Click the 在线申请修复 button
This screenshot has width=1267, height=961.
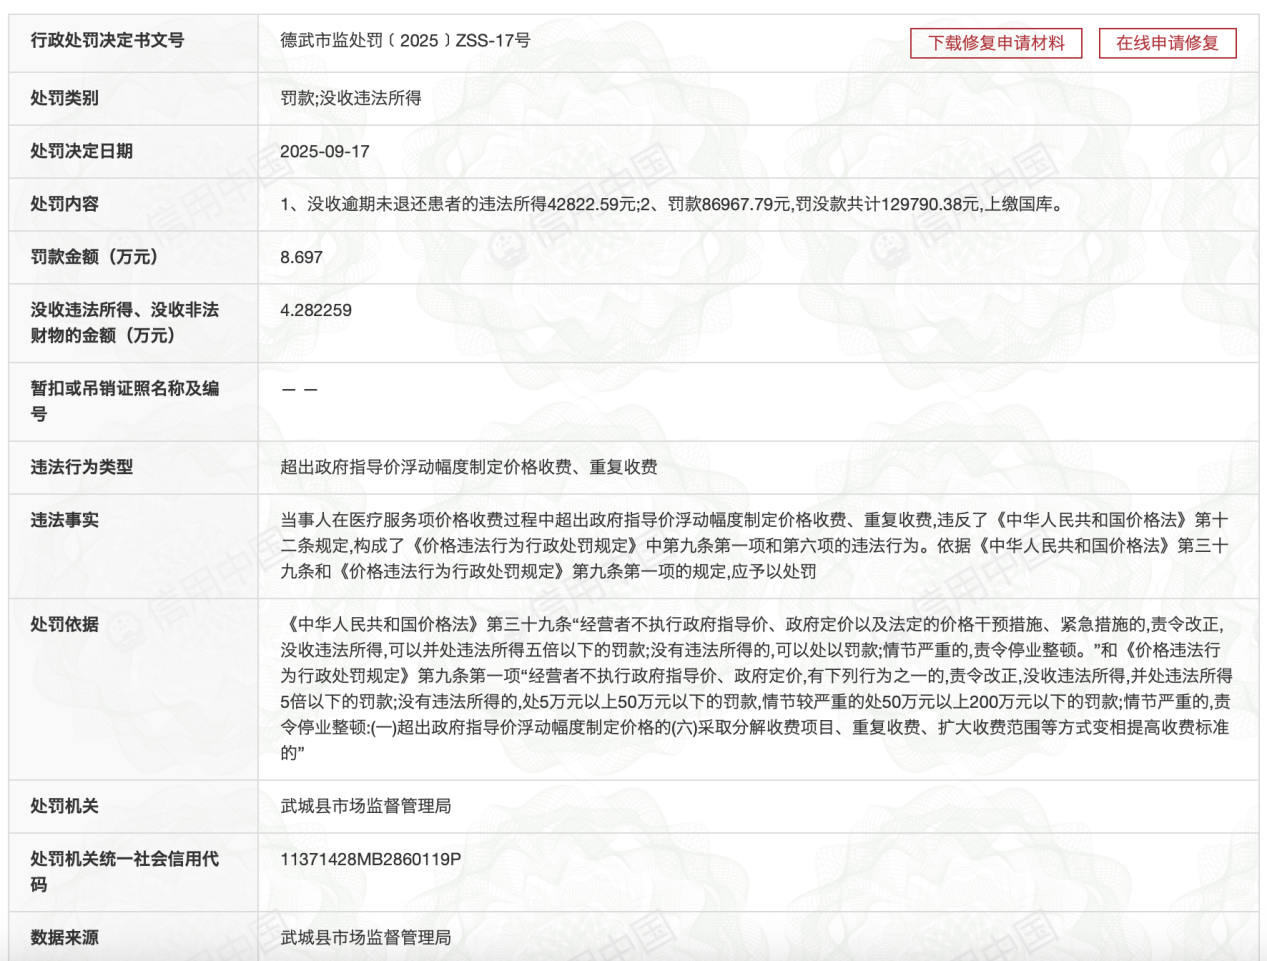click(1167, 43)
